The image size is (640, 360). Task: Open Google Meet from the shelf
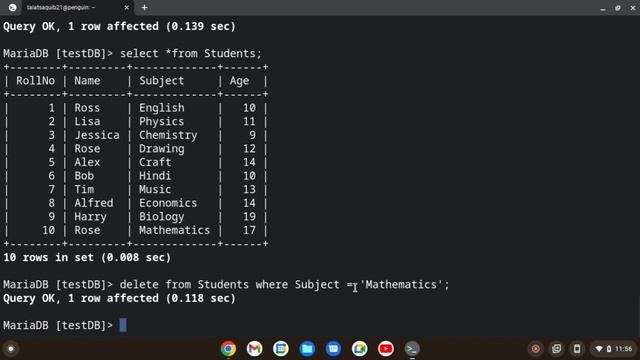coord(359,349)
